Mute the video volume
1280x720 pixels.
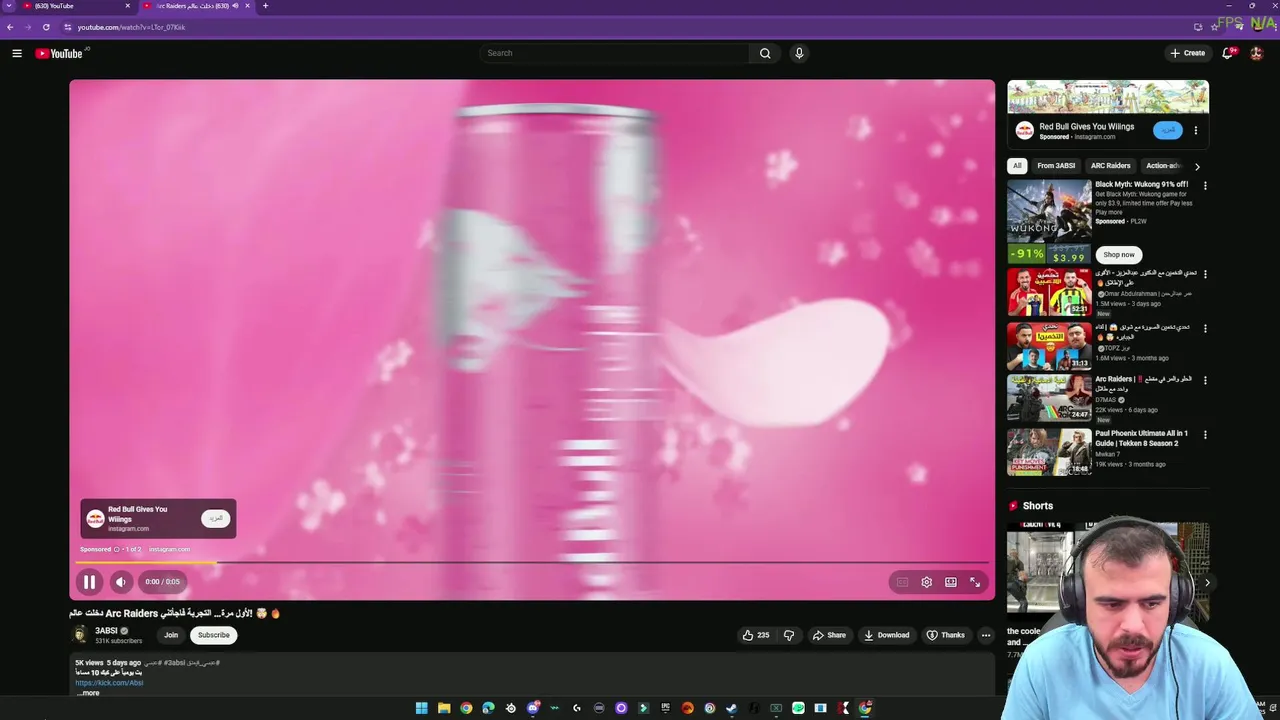(x=121, y=582)
